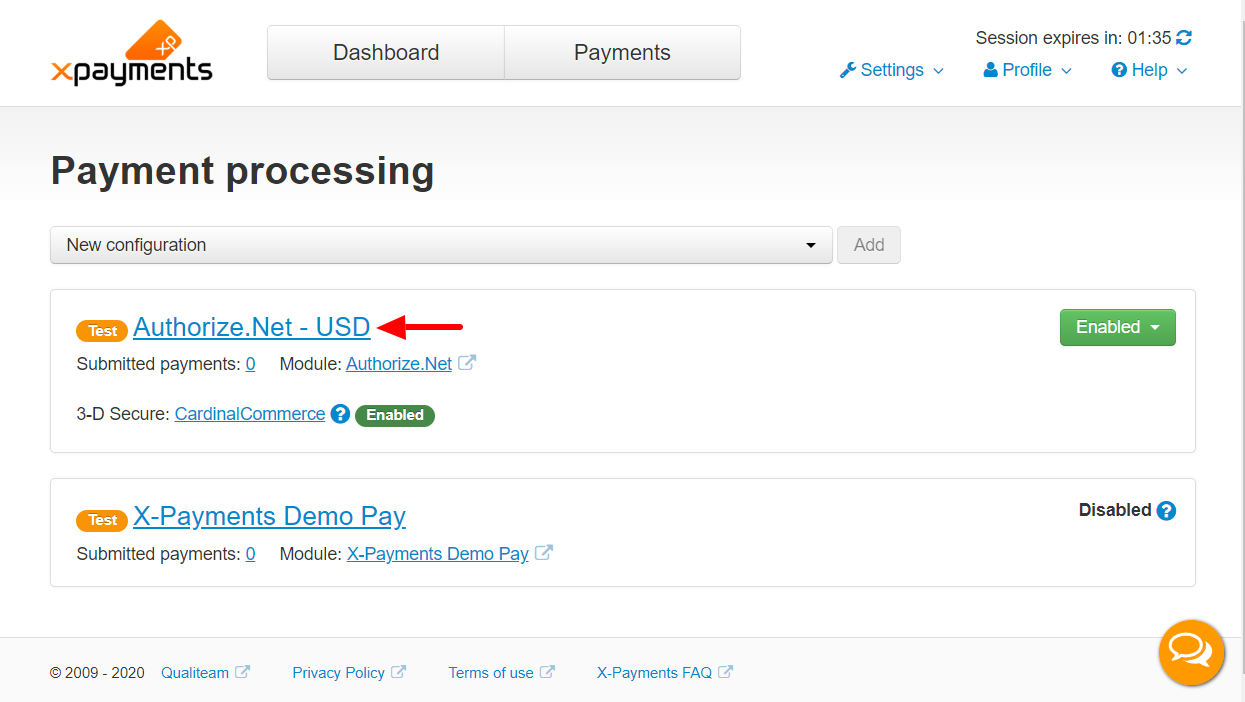
Task: Expand the New configuration dropdown
Action: tap(441, 245)
